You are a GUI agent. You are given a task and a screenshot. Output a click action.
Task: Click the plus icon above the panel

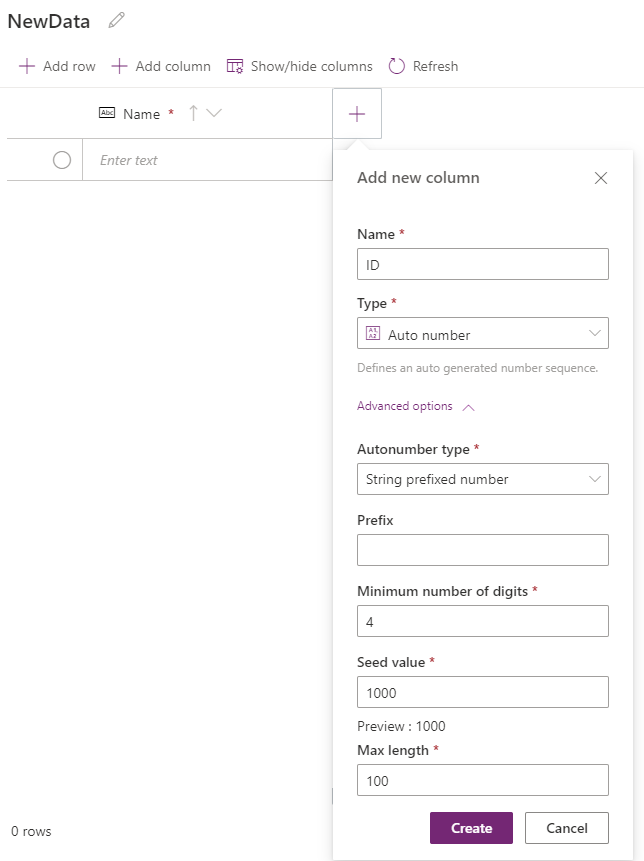pyautogui.click(x=357, y=114)
